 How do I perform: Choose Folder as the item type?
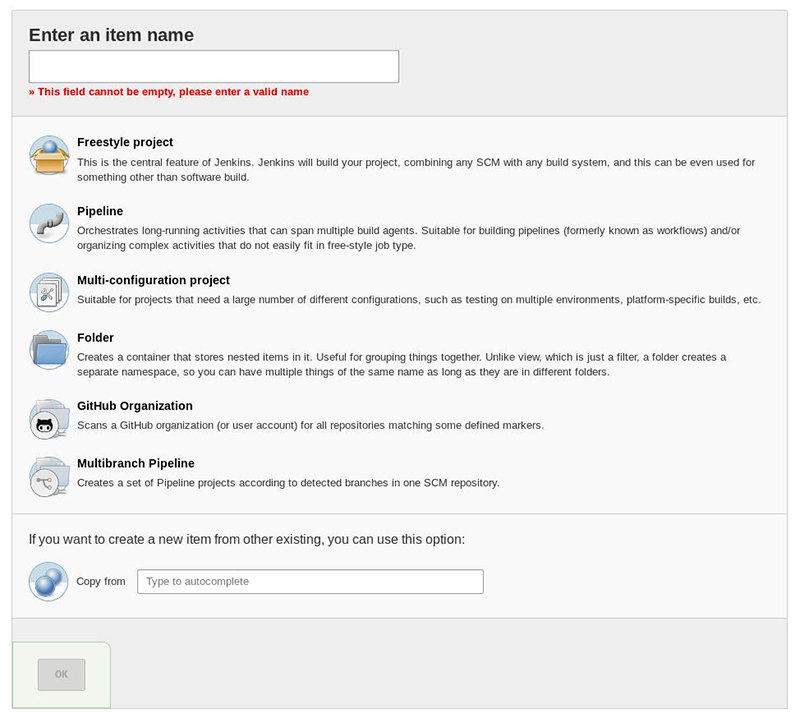click(95, 337)
